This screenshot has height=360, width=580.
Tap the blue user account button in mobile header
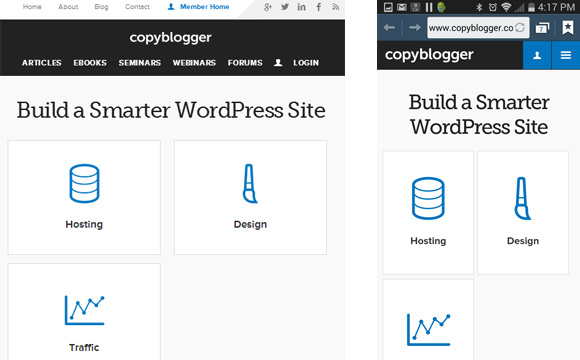(537, 55)
